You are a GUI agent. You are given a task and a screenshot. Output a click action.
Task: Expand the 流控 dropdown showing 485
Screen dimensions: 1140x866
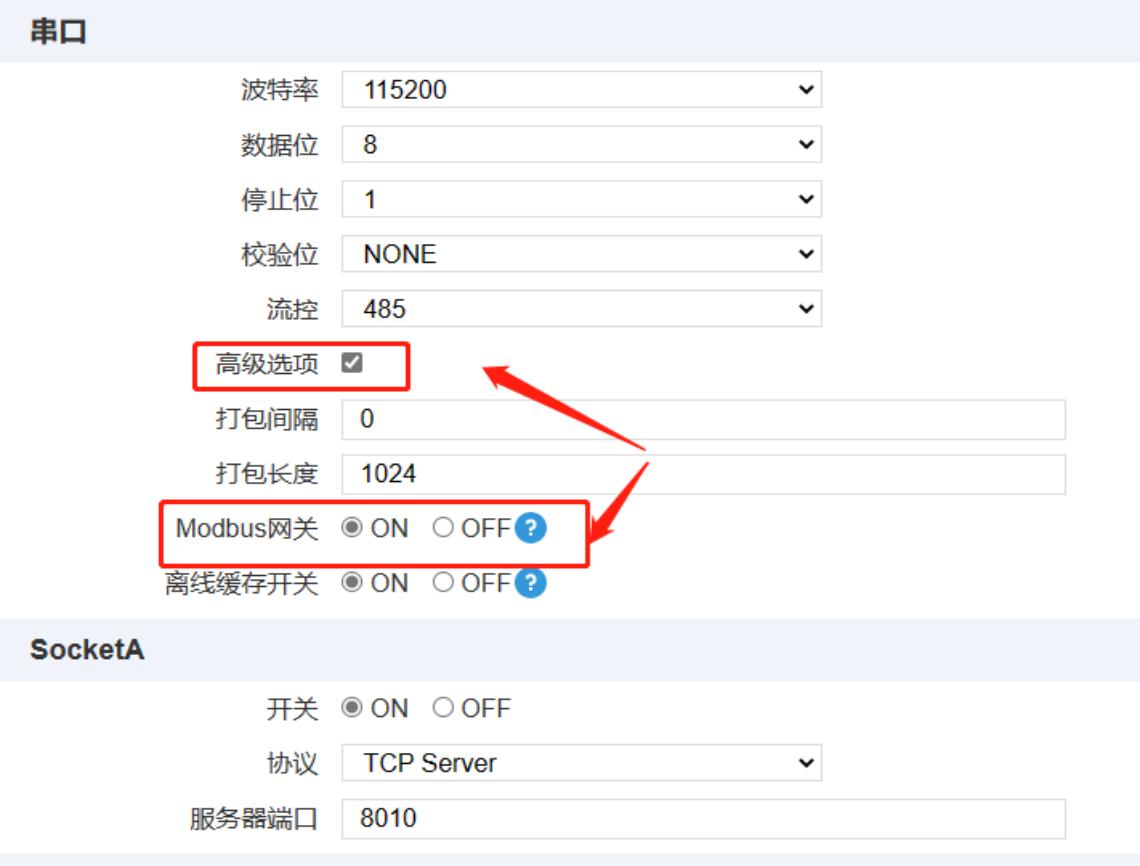point(581,309)
